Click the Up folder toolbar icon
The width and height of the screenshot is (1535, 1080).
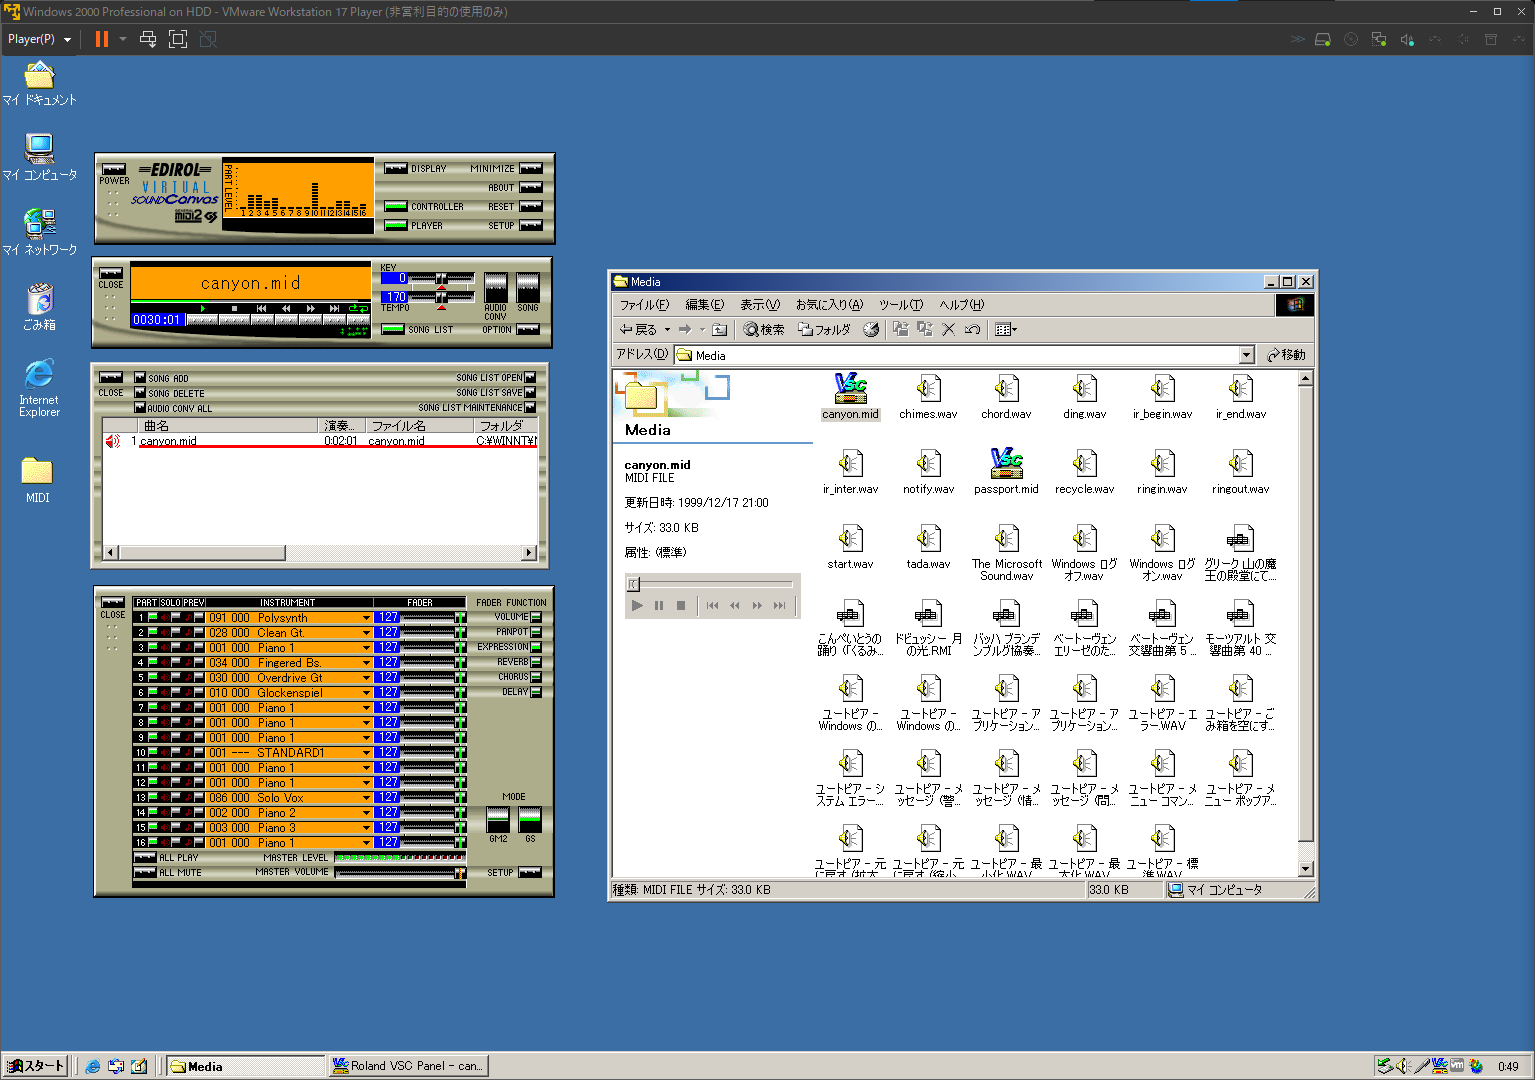(719, 329)
